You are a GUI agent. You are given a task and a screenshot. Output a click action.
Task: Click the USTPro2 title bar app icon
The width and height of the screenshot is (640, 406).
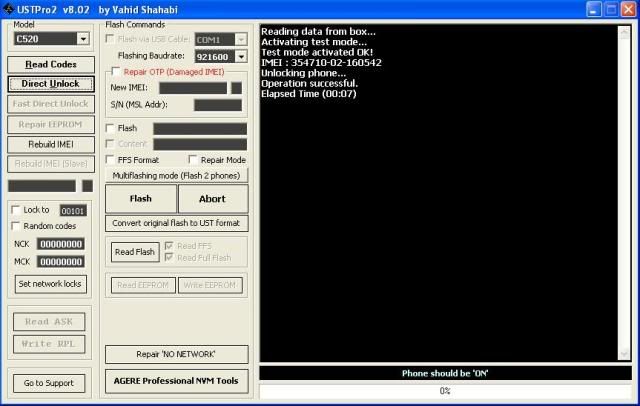click(x=8, y=9)
